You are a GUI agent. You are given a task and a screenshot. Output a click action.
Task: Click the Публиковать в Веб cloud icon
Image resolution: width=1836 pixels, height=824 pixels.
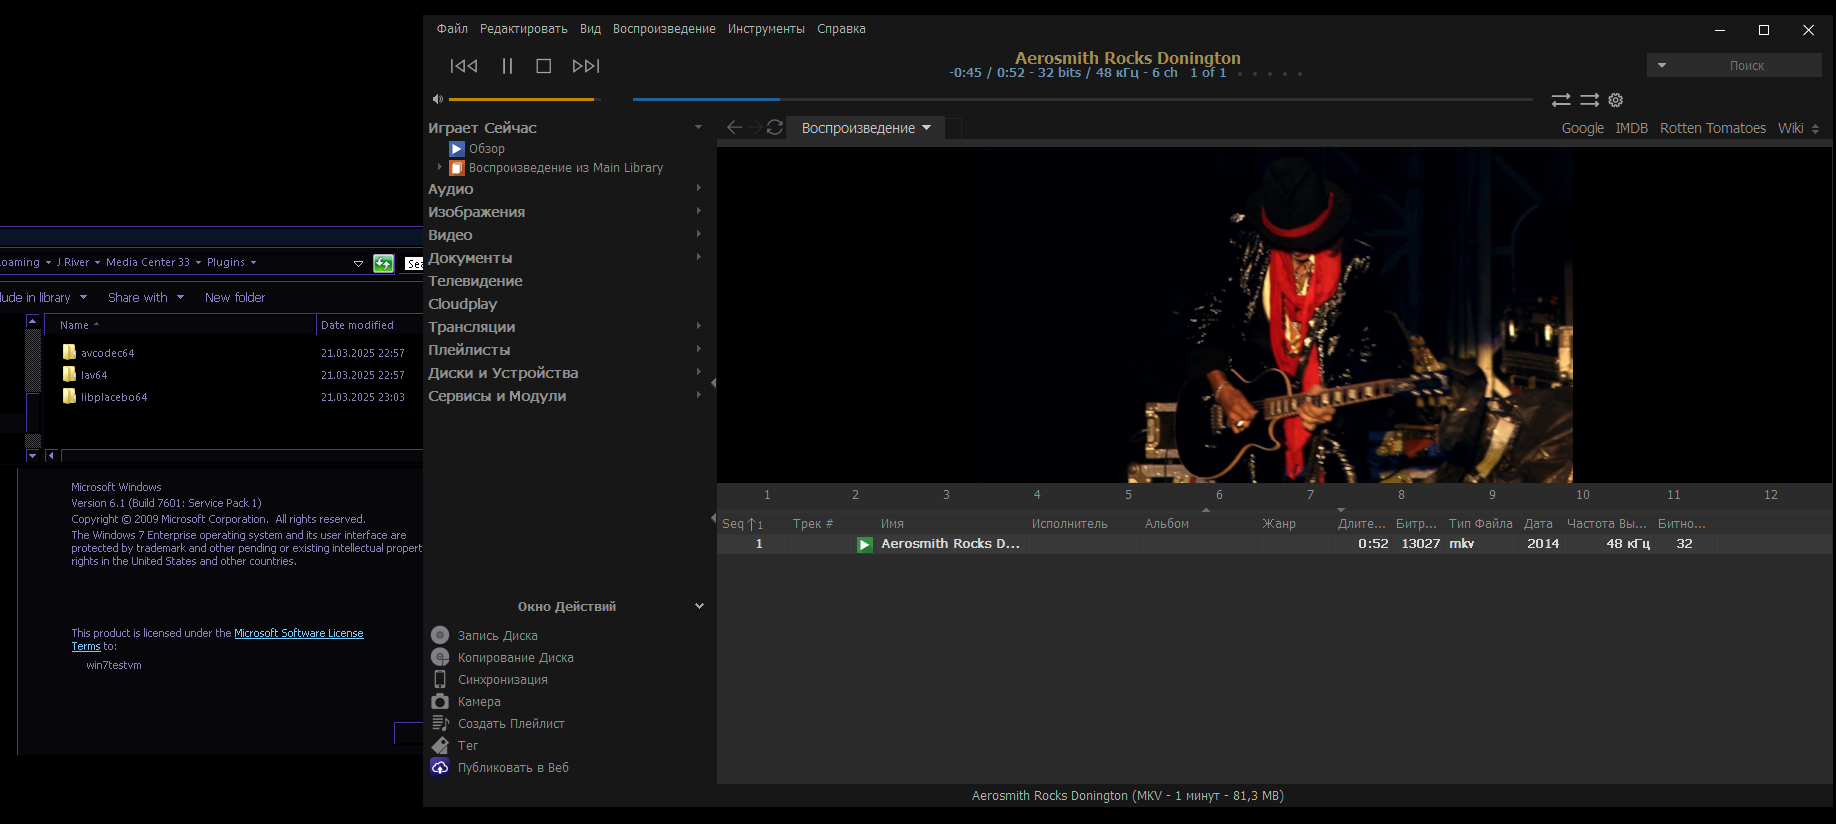(x=440, y=767)
